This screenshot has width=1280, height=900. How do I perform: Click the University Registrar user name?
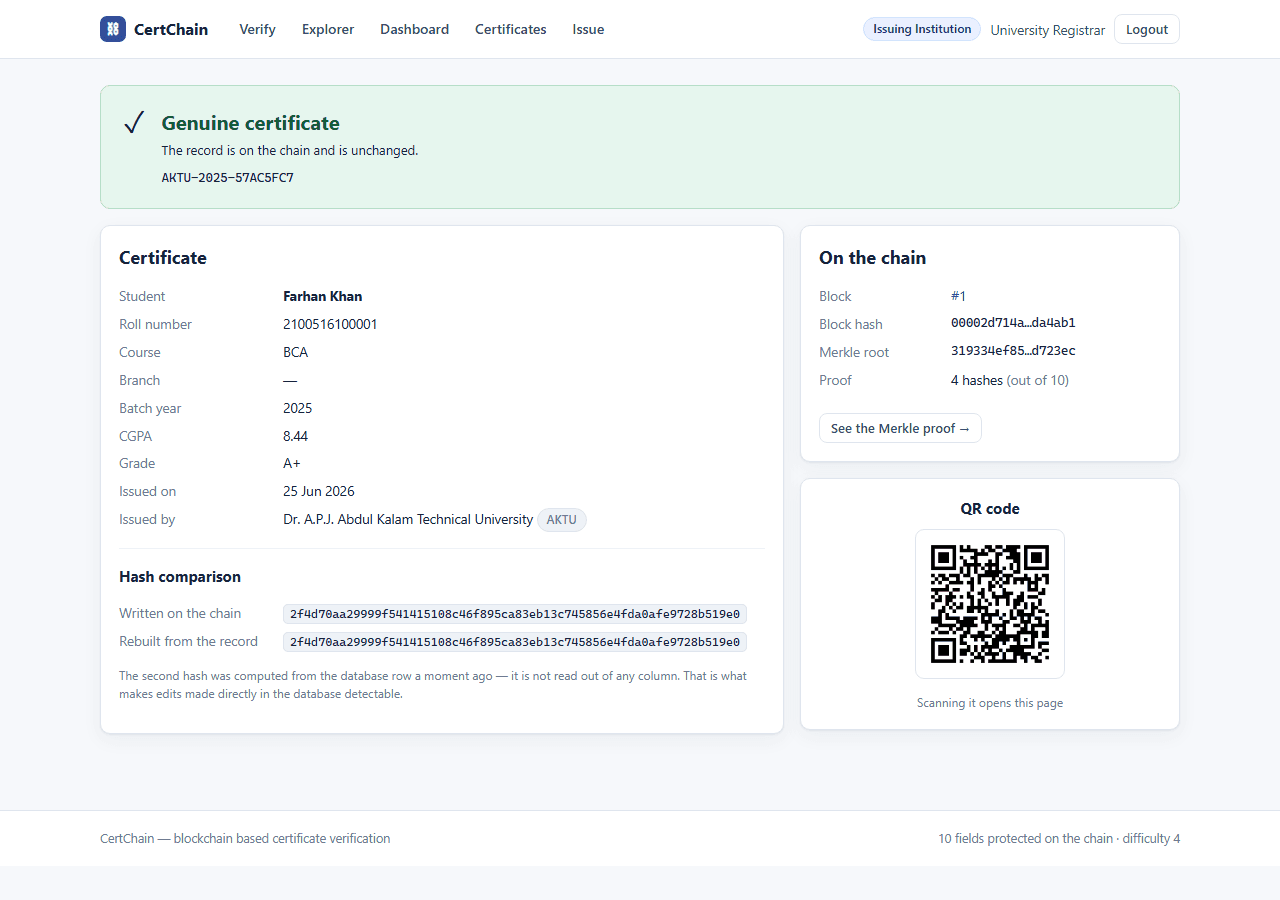click(x=1047, y=30)
